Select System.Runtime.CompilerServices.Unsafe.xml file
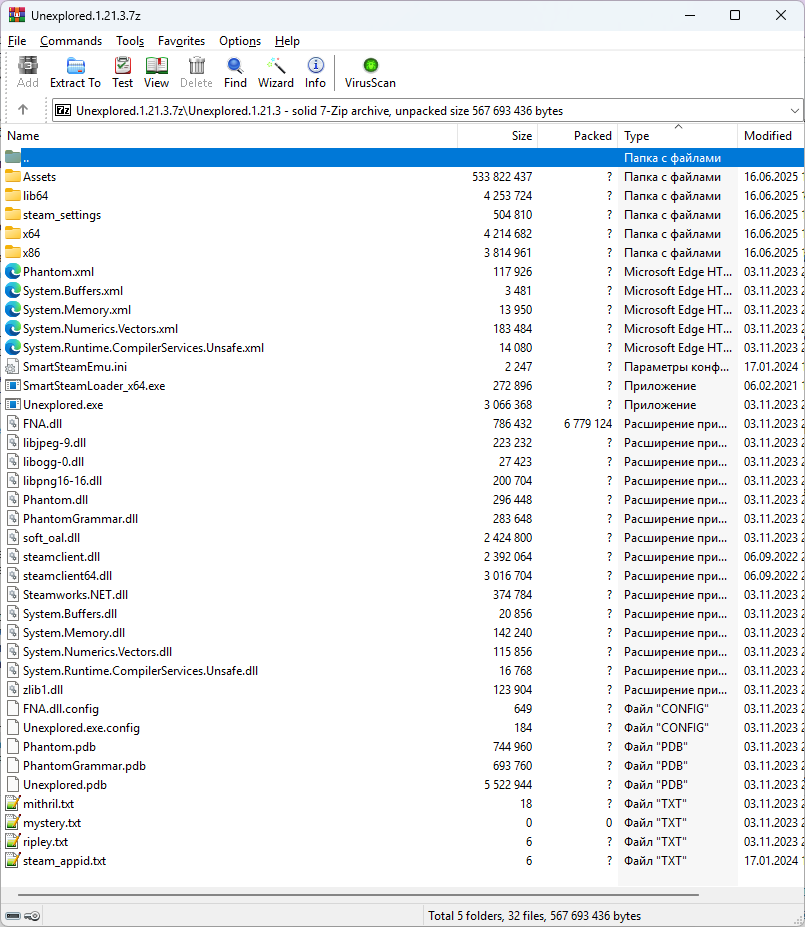This screenshot has width=805, height=927. pyautogui.click(x=144, y=348)
